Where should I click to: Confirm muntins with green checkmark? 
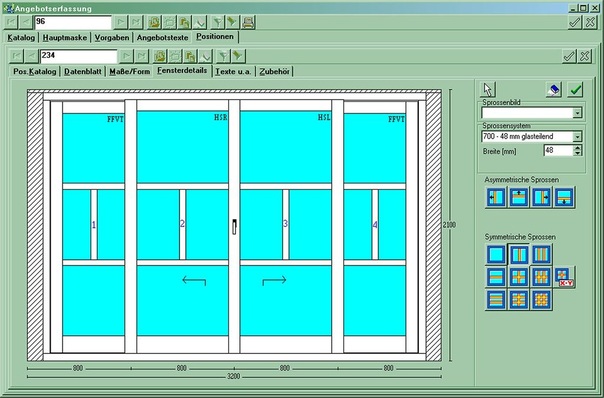[575, 90]
